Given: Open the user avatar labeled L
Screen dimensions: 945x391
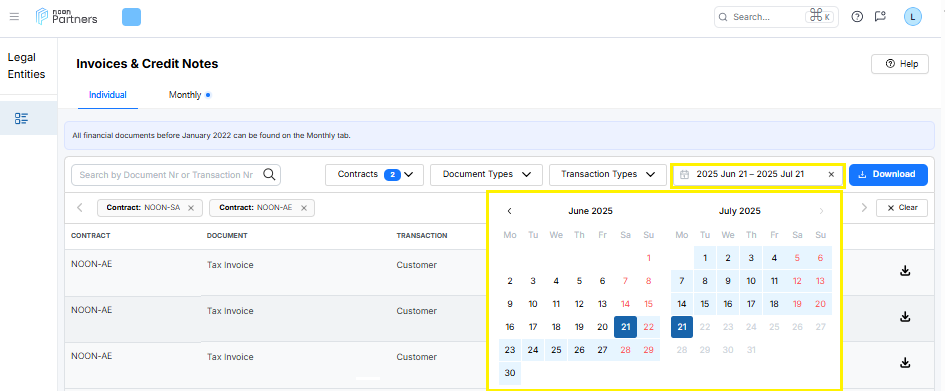Looking at the screenshot, I should pyautogui.click(x=912, y=17).
